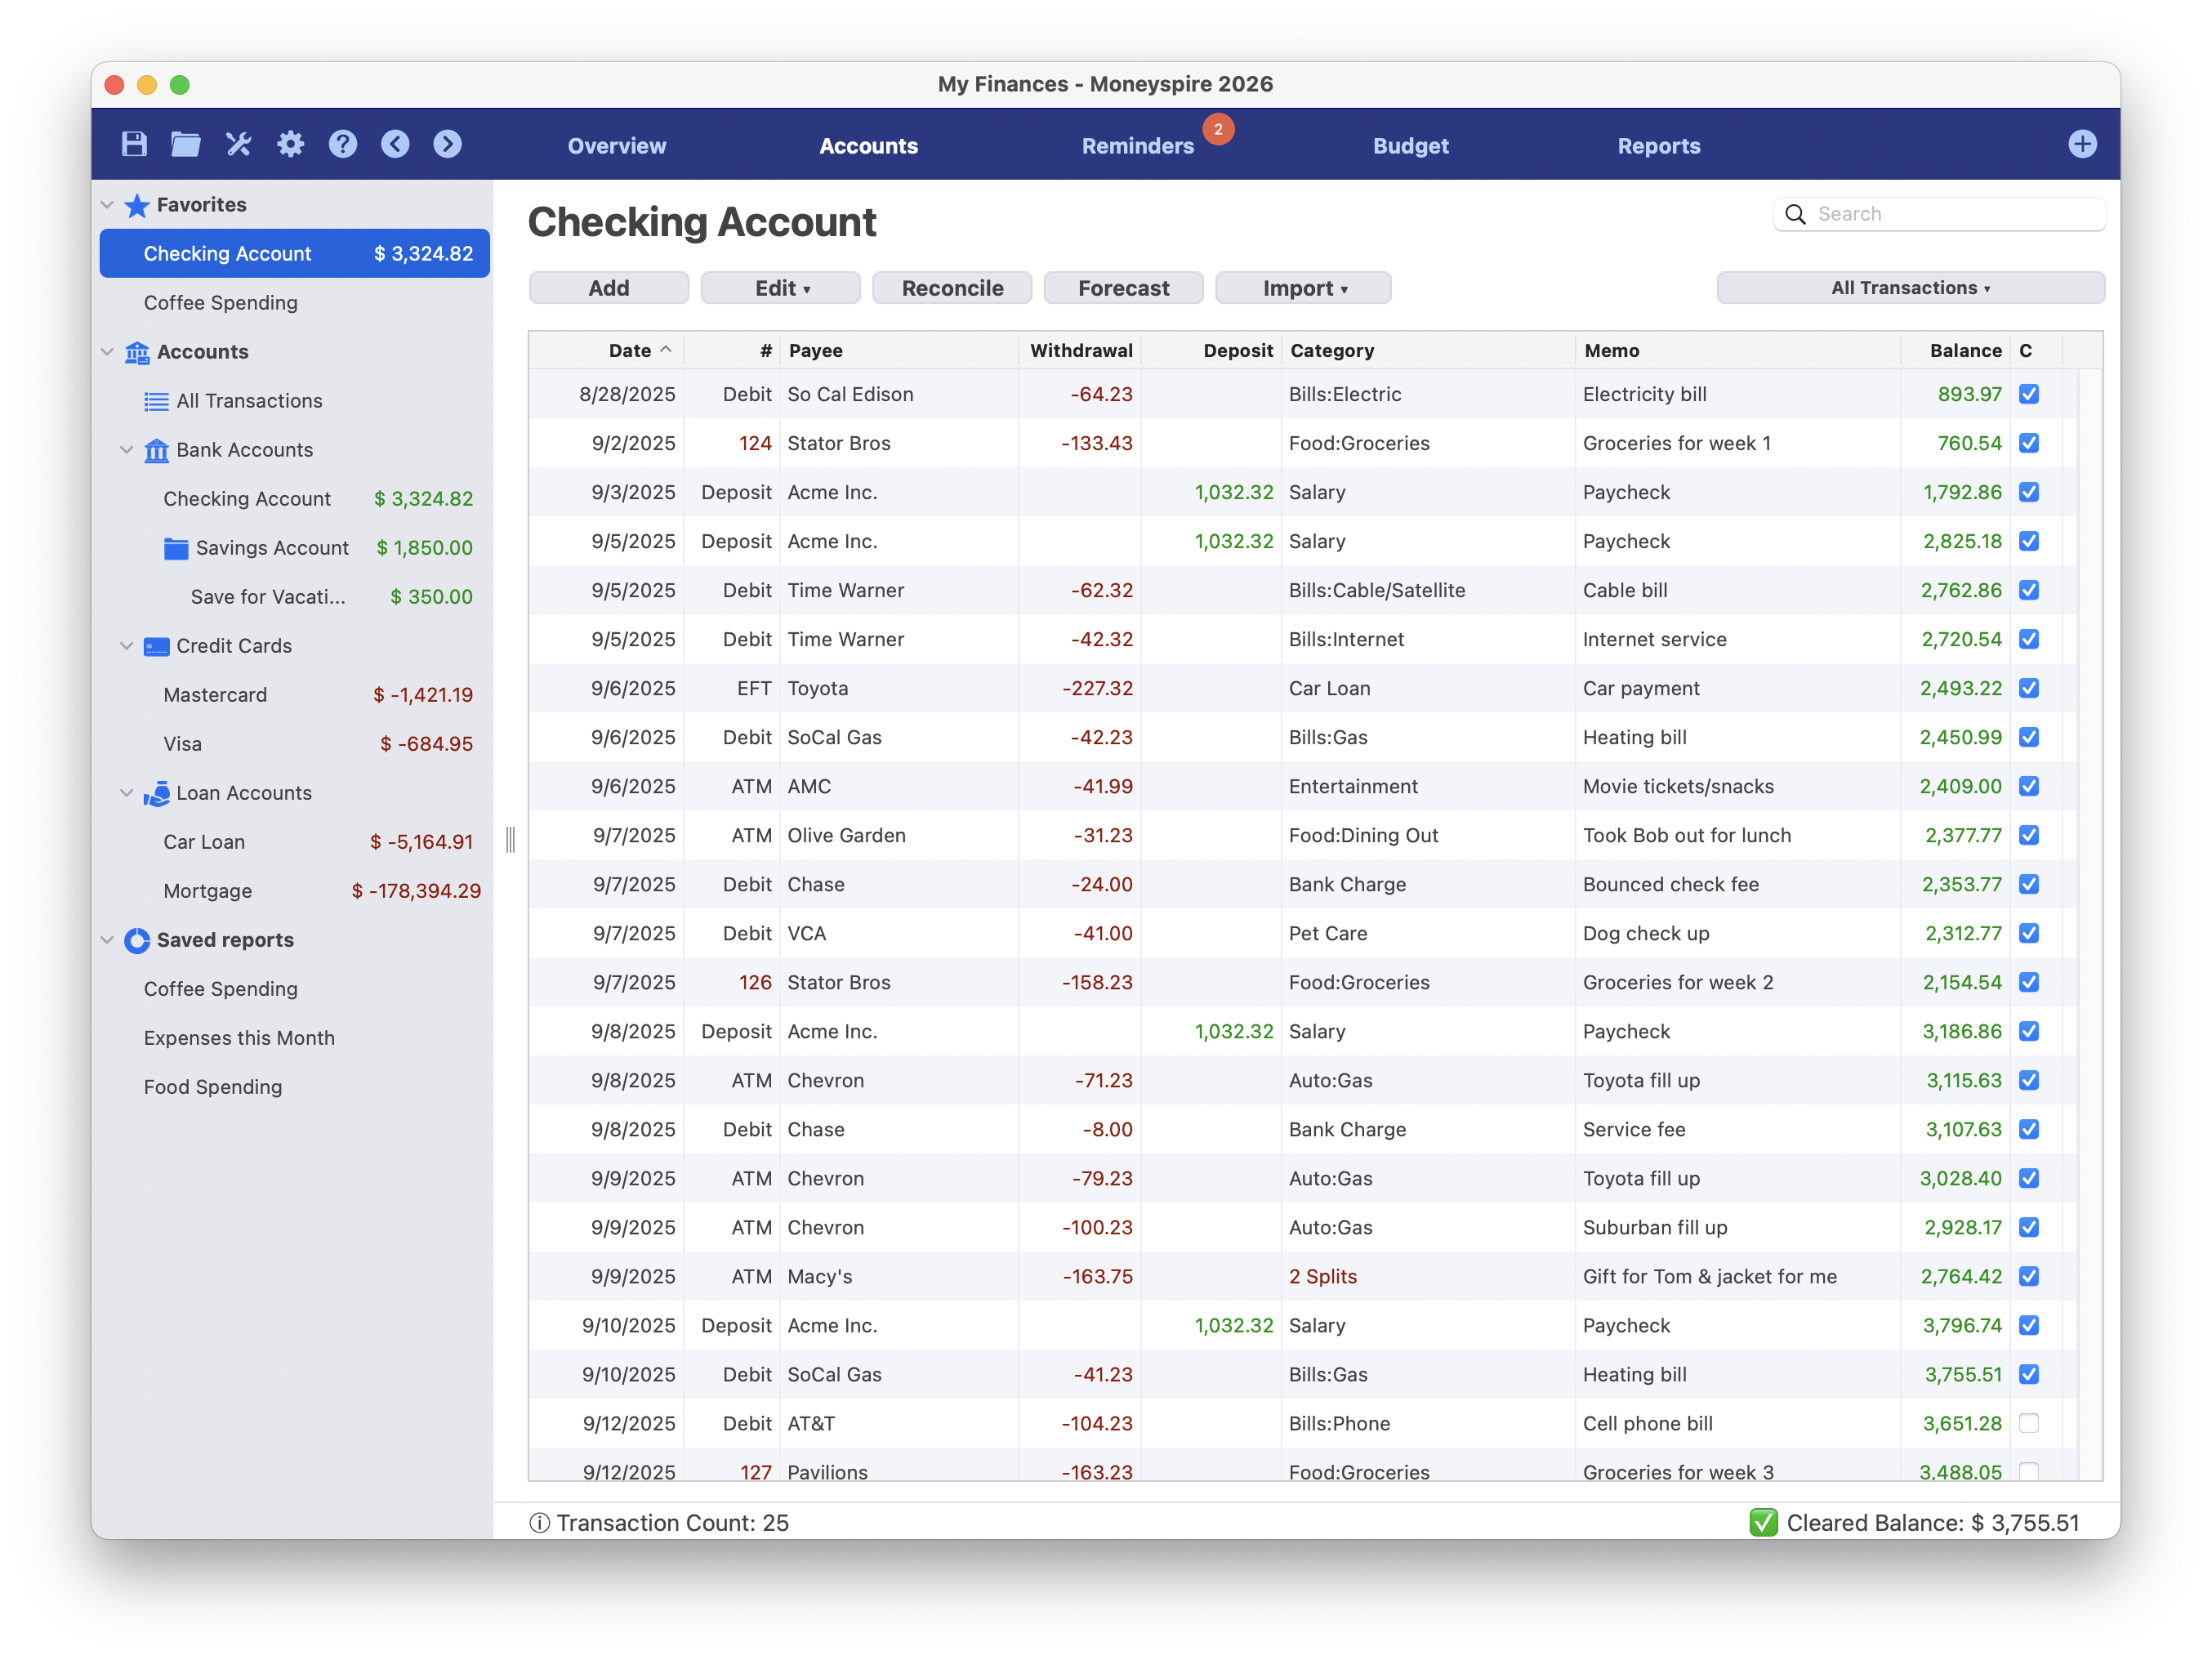
Task: Navigate back with left arrow icon
Action: (x=395, y=144)
